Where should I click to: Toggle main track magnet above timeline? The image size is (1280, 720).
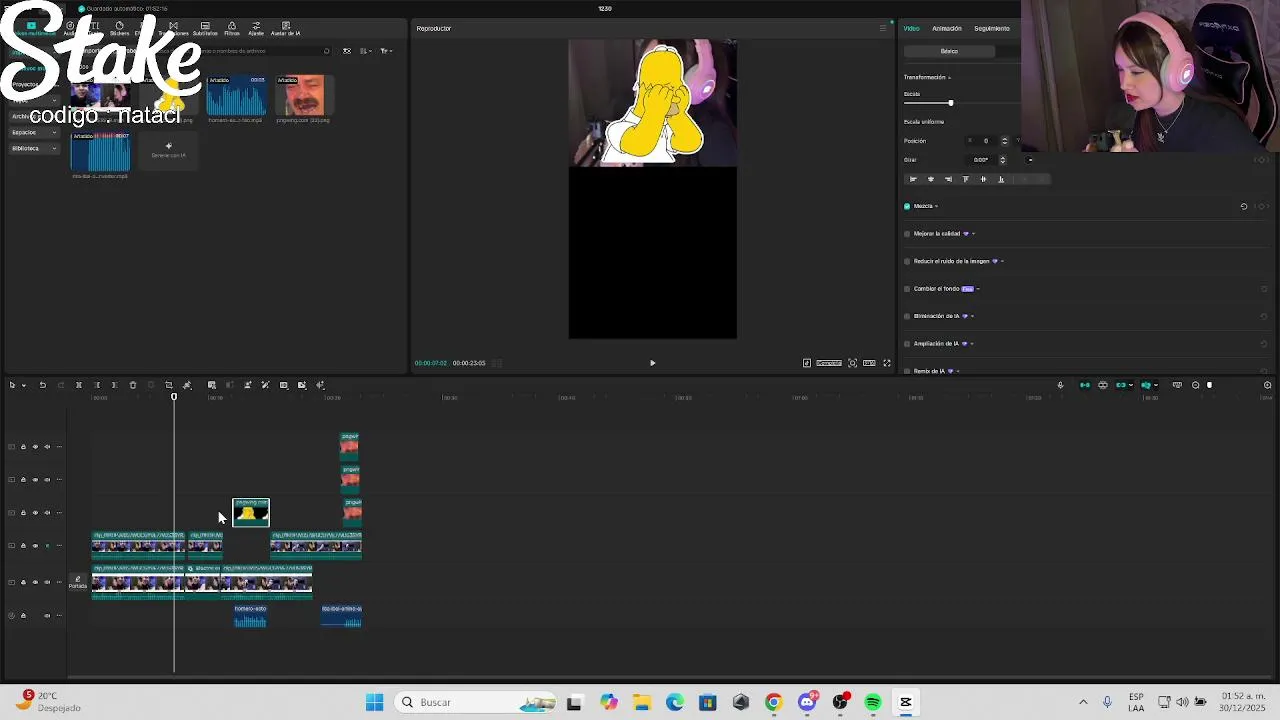1085,385
